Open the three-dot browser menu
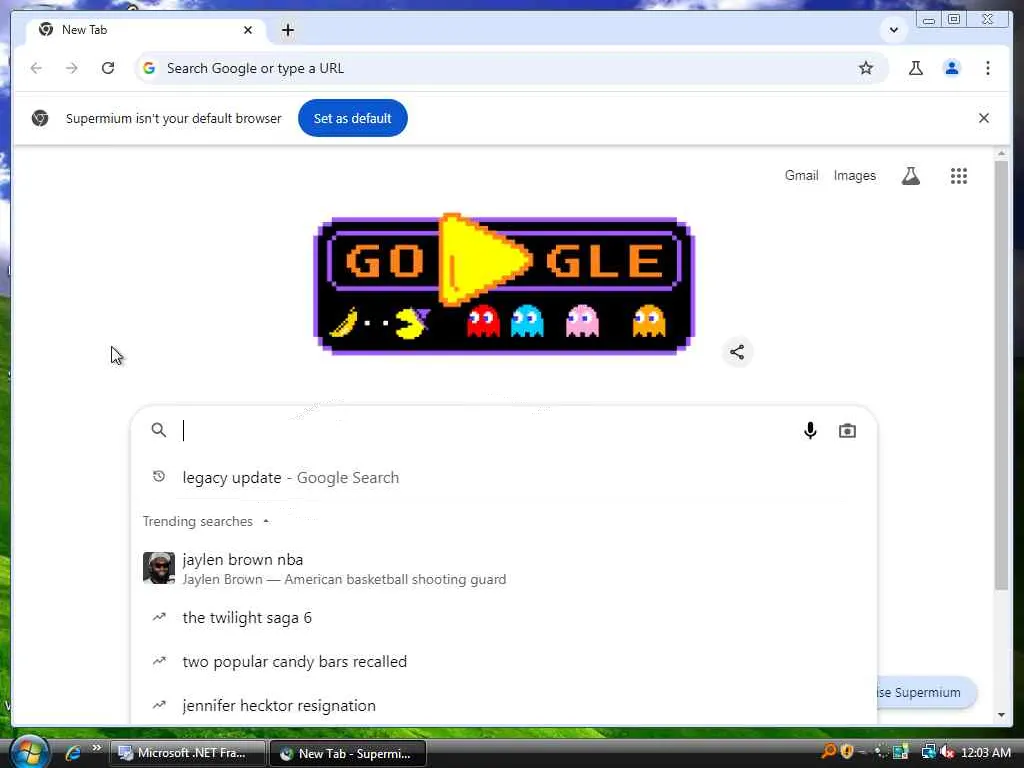The image size is (1024, 768). point(987,68)
